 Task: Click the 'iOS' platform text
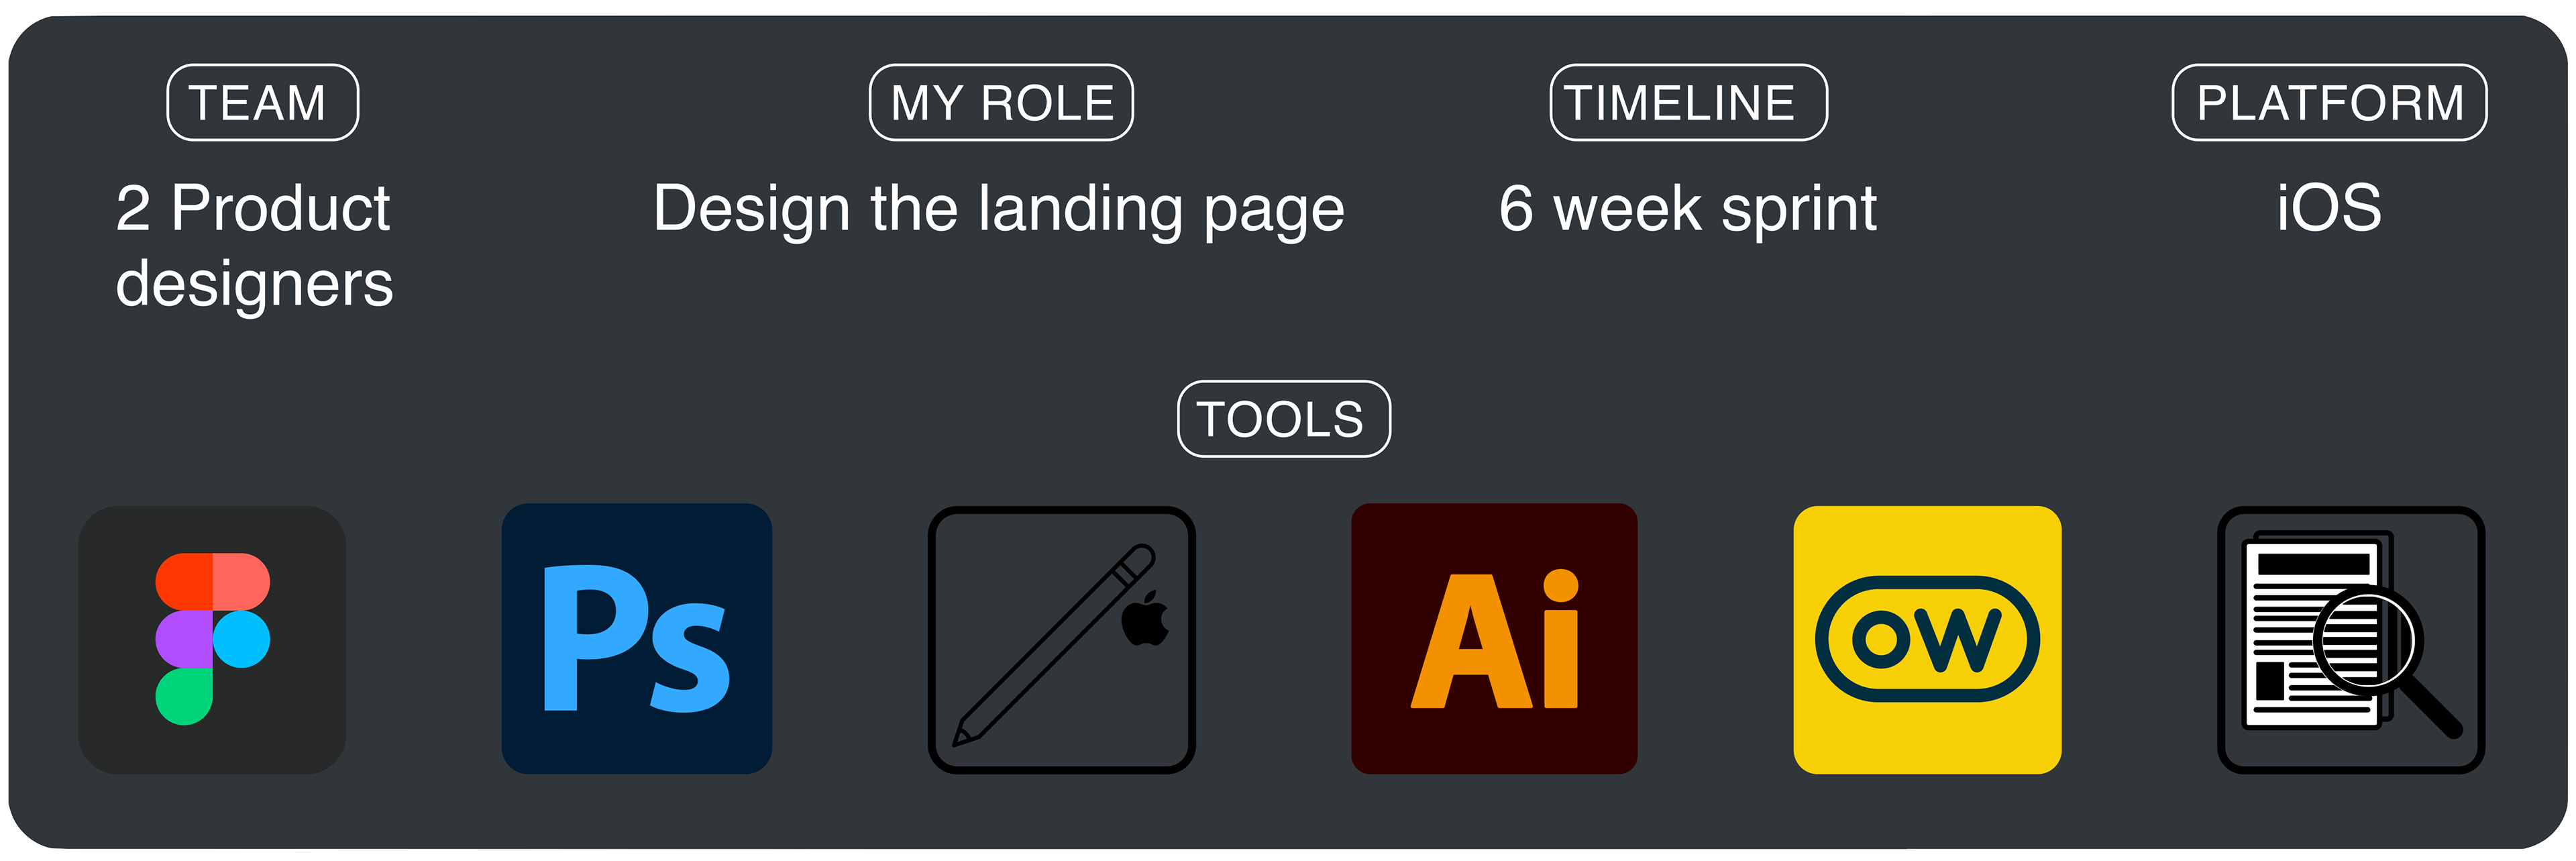point(2329,209)
